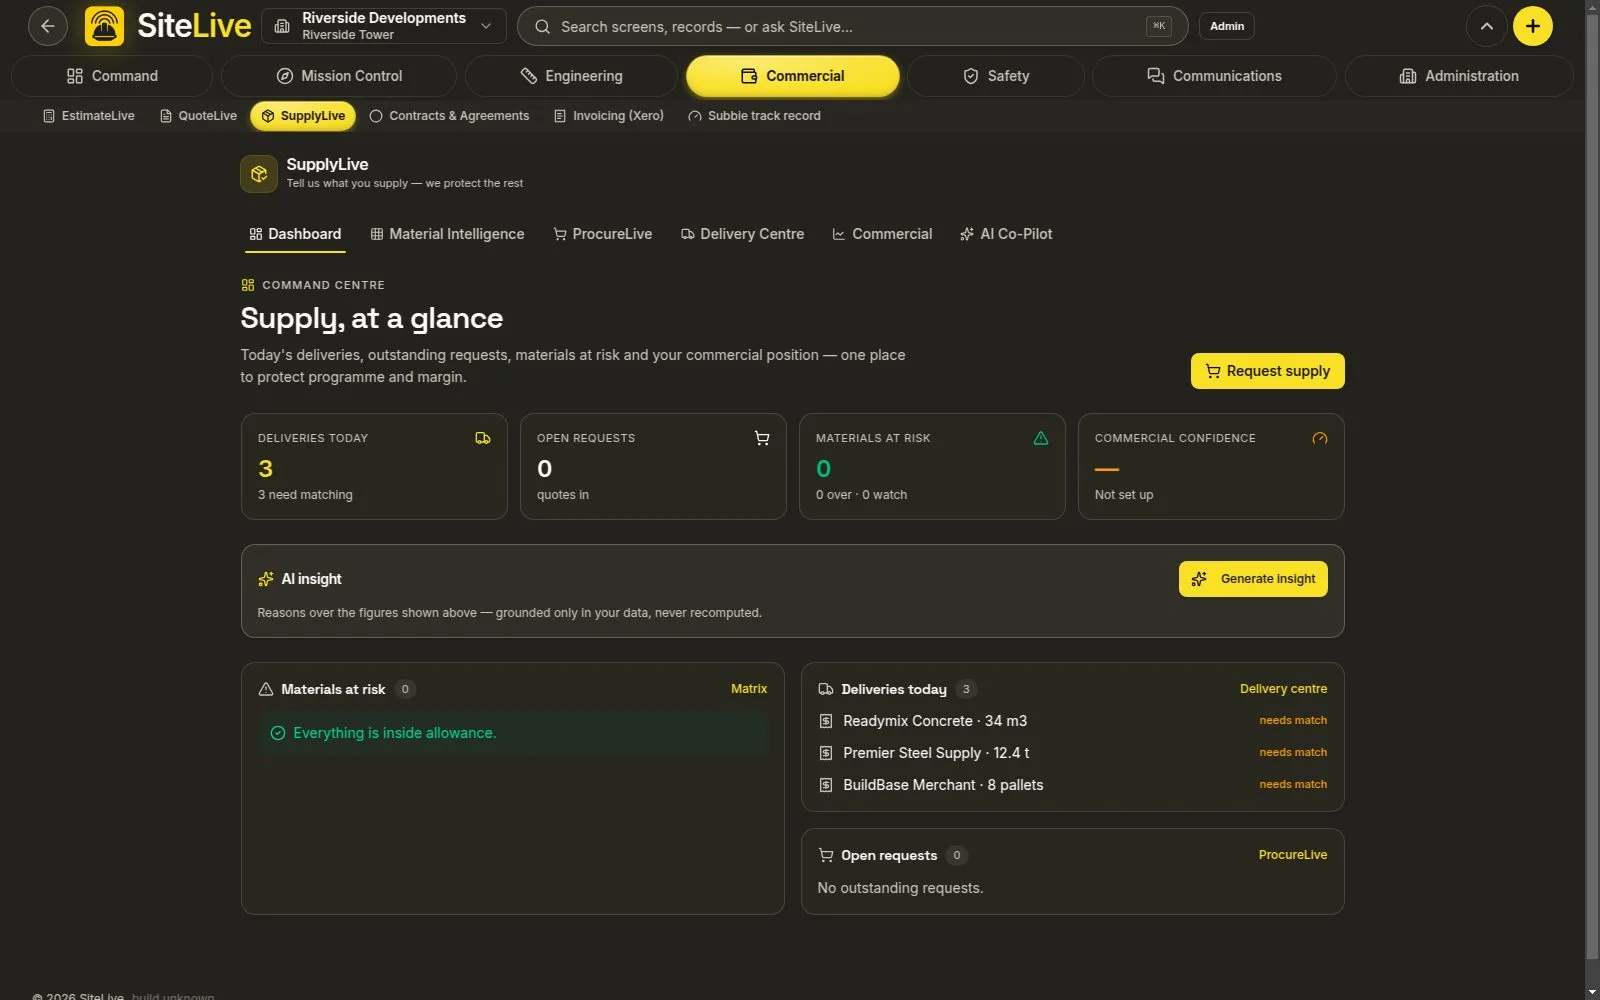Open Subbie track record
Screen dimensions: 1600x1000
754,116
